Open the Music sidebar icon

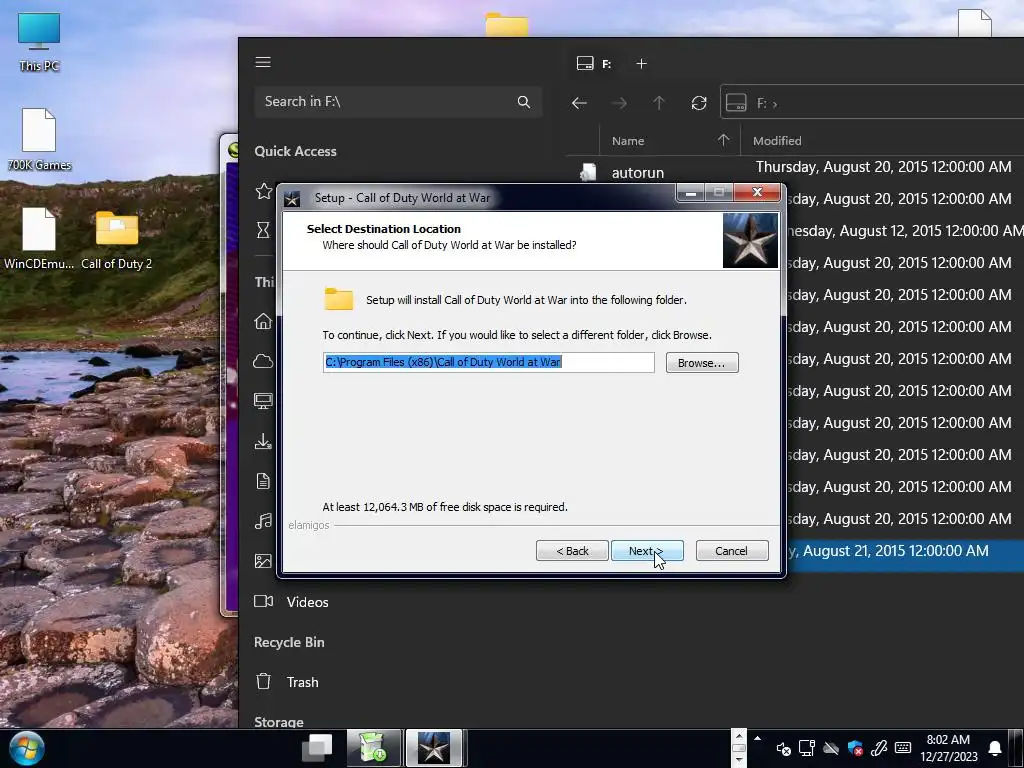263,520
